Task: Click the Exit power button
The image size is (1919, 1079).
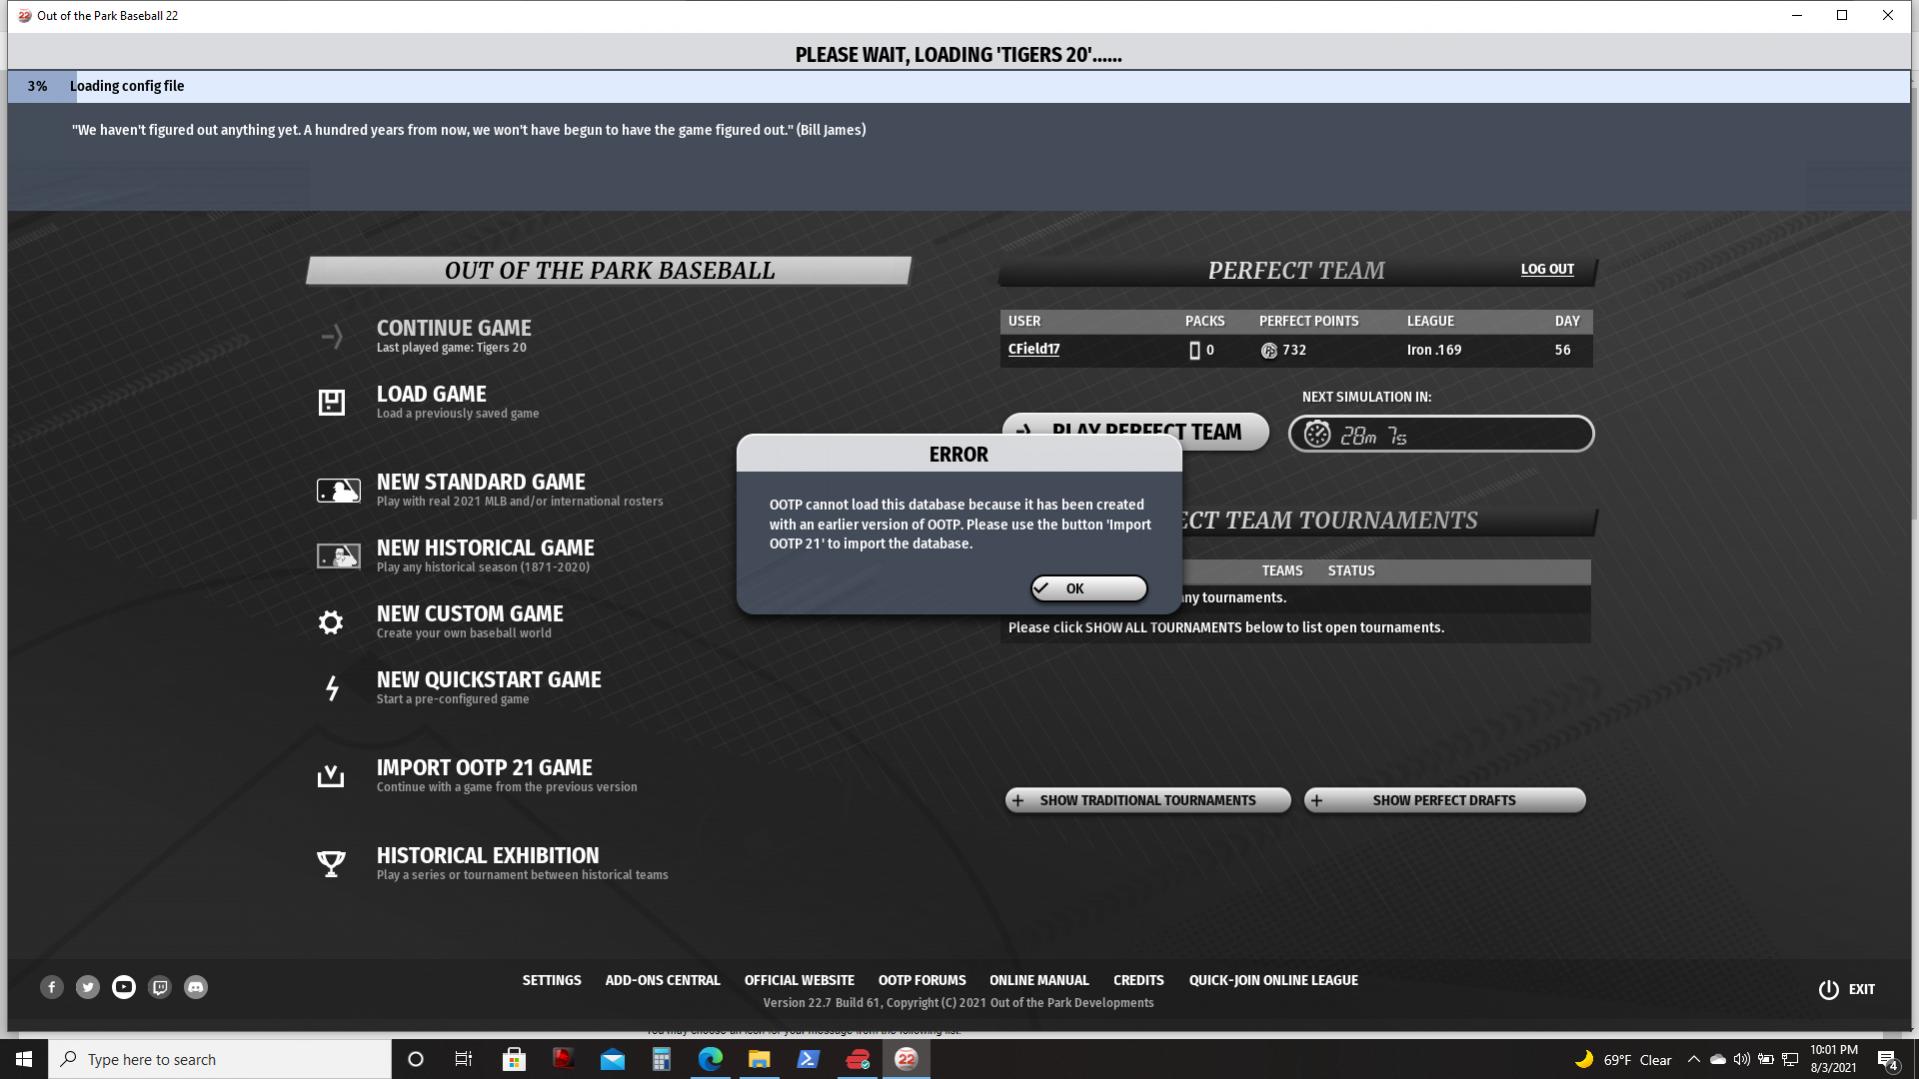Action: [1829, 989]
